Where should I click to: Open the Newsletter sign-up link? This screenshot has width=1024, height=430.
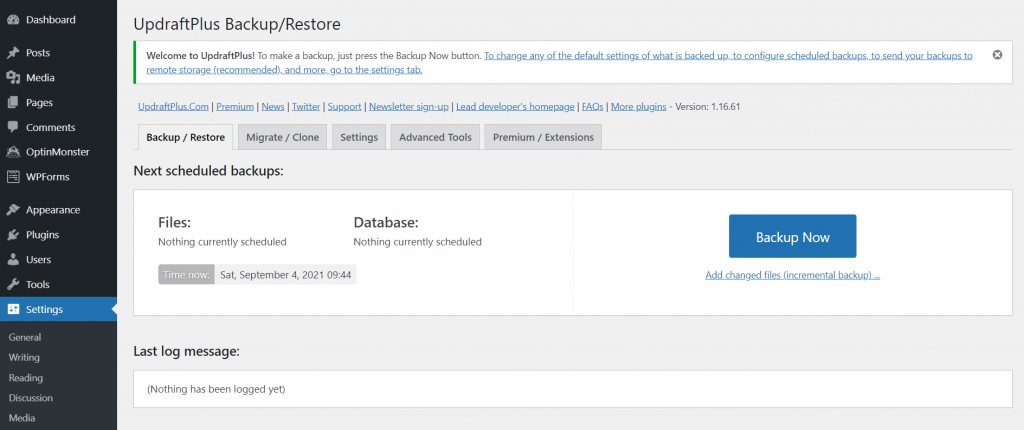coord(409,107)
